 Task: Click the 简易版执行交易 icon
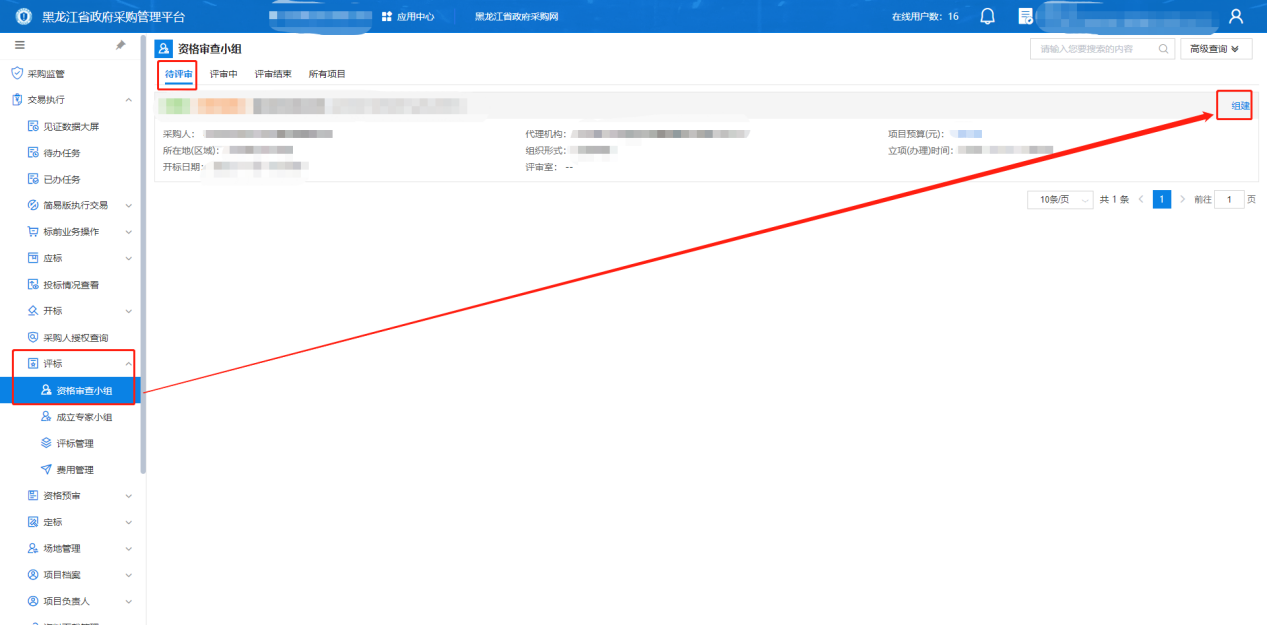coord(33,205)
